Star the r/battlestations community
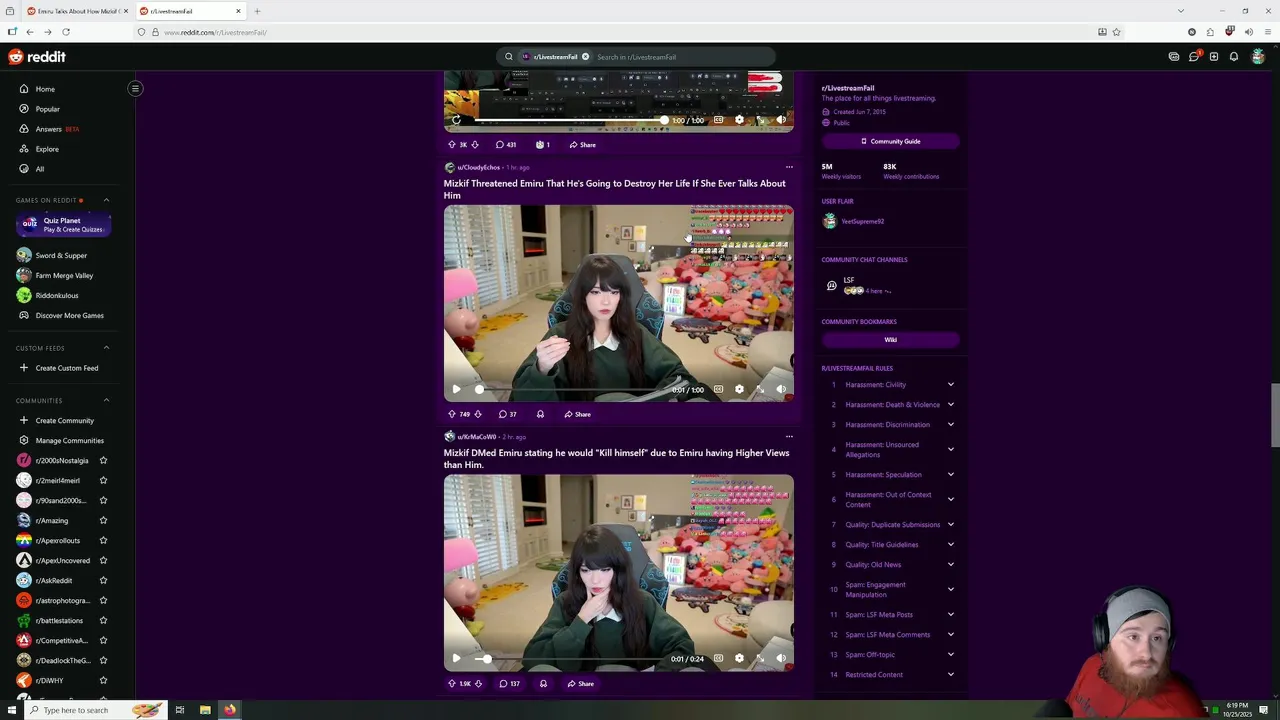 pos(103,620)
